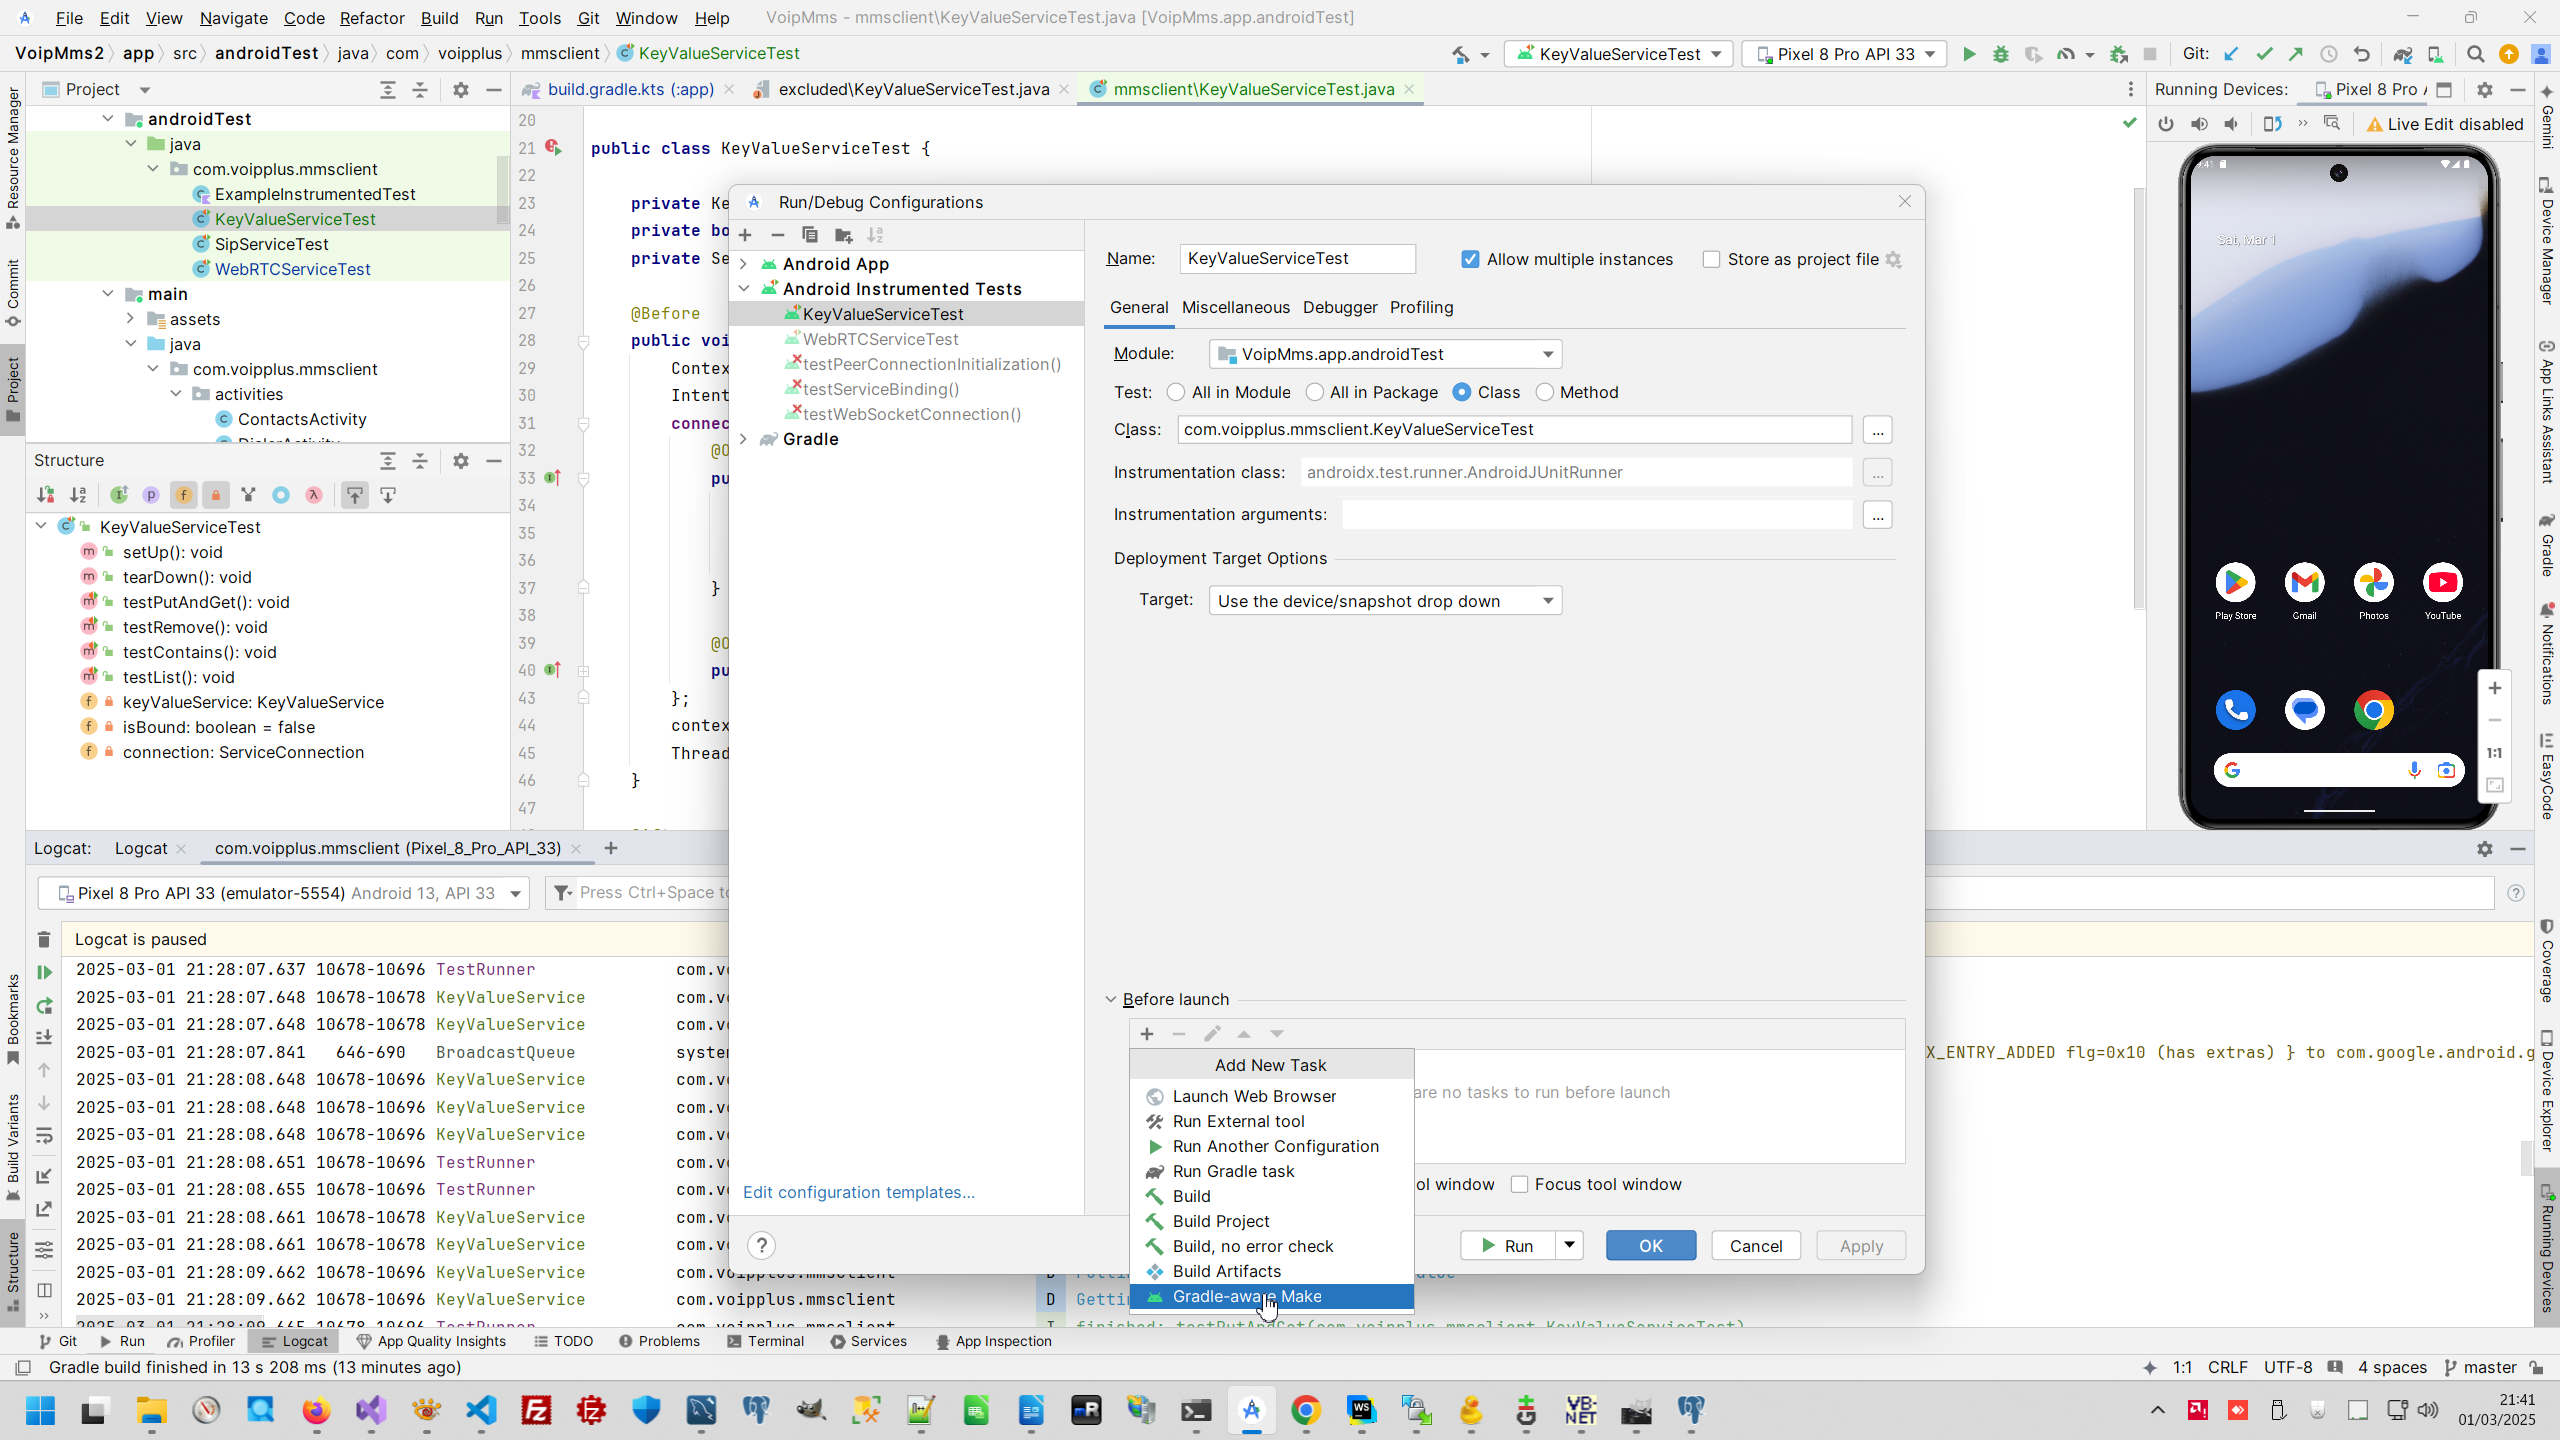Click the green Run toolbar icon
Viewport: 2560px width, 1440px height.
click(1969, 54)
